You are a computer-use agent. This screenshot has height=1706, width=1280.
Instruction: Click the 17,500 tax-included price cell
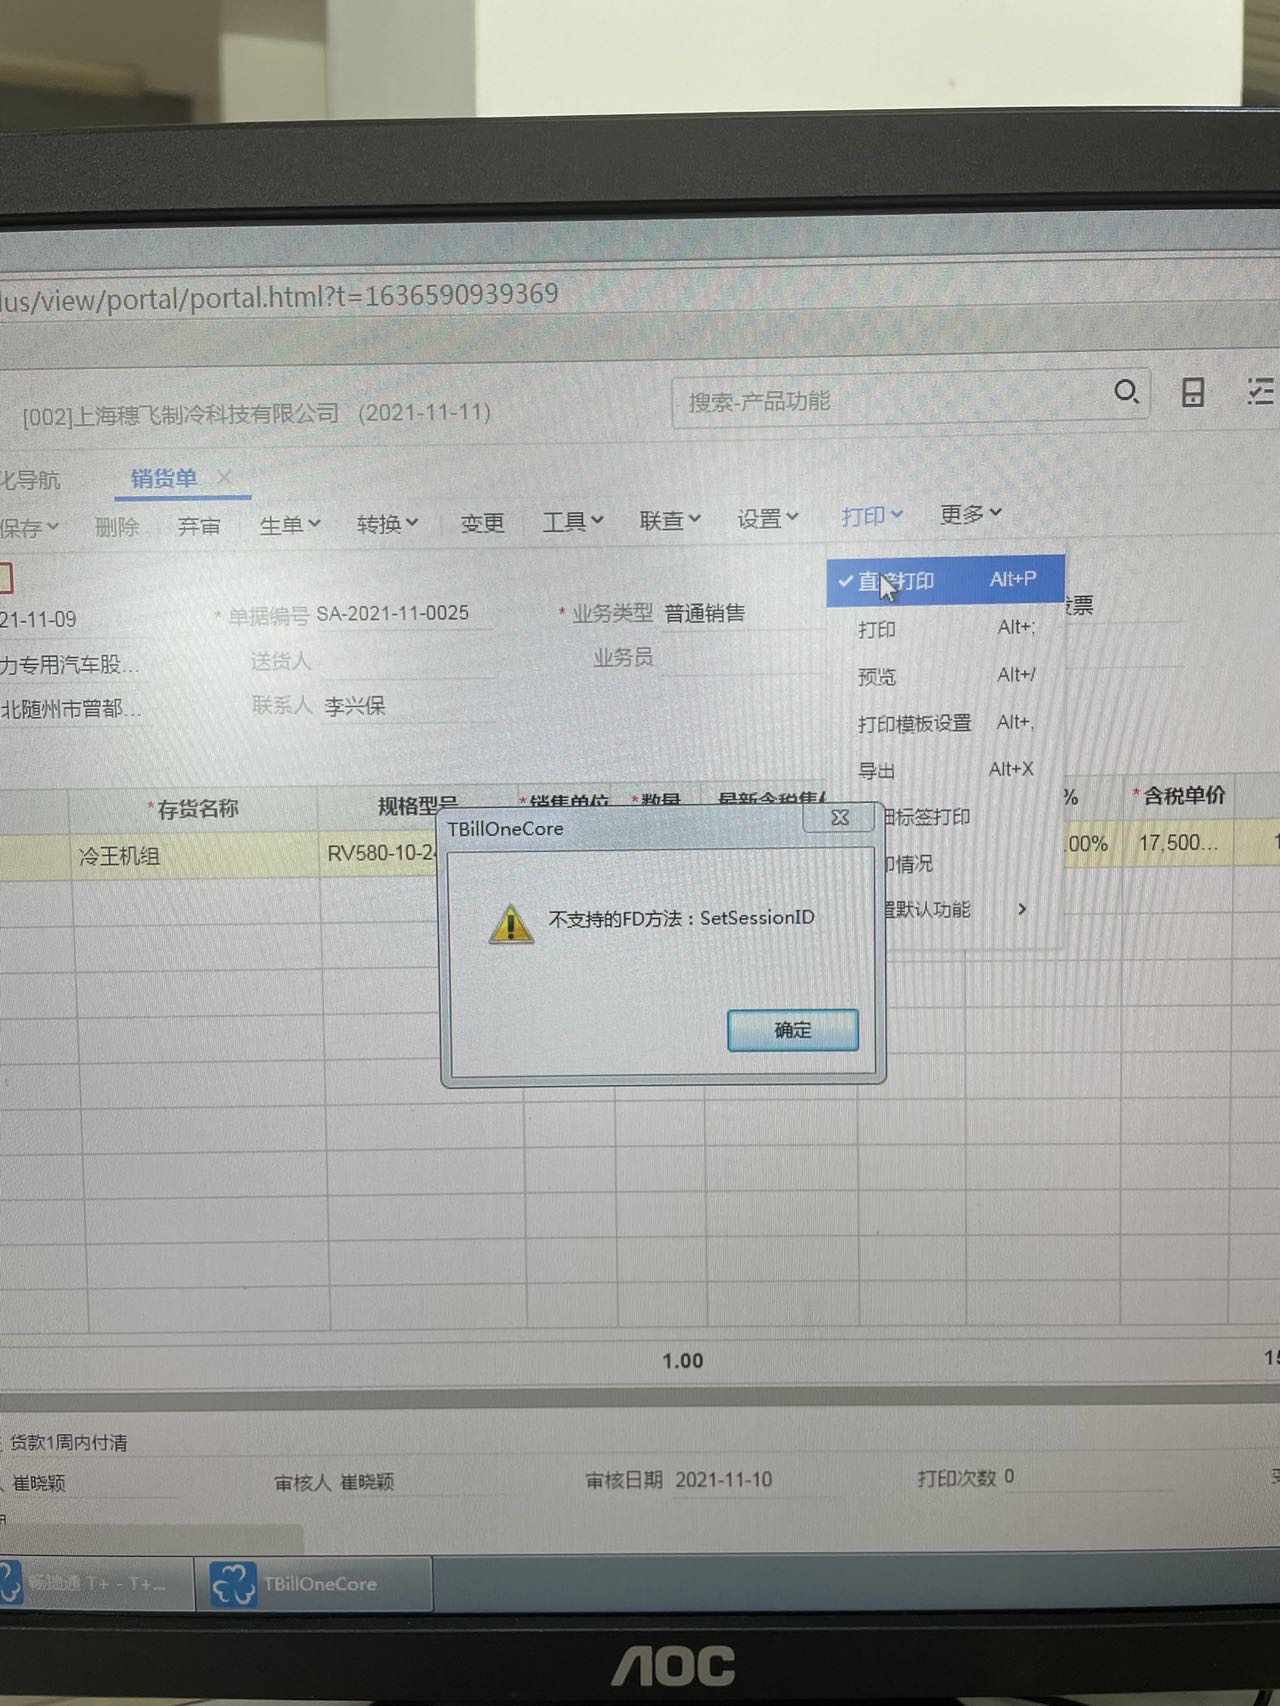(x=1178, y=843)
